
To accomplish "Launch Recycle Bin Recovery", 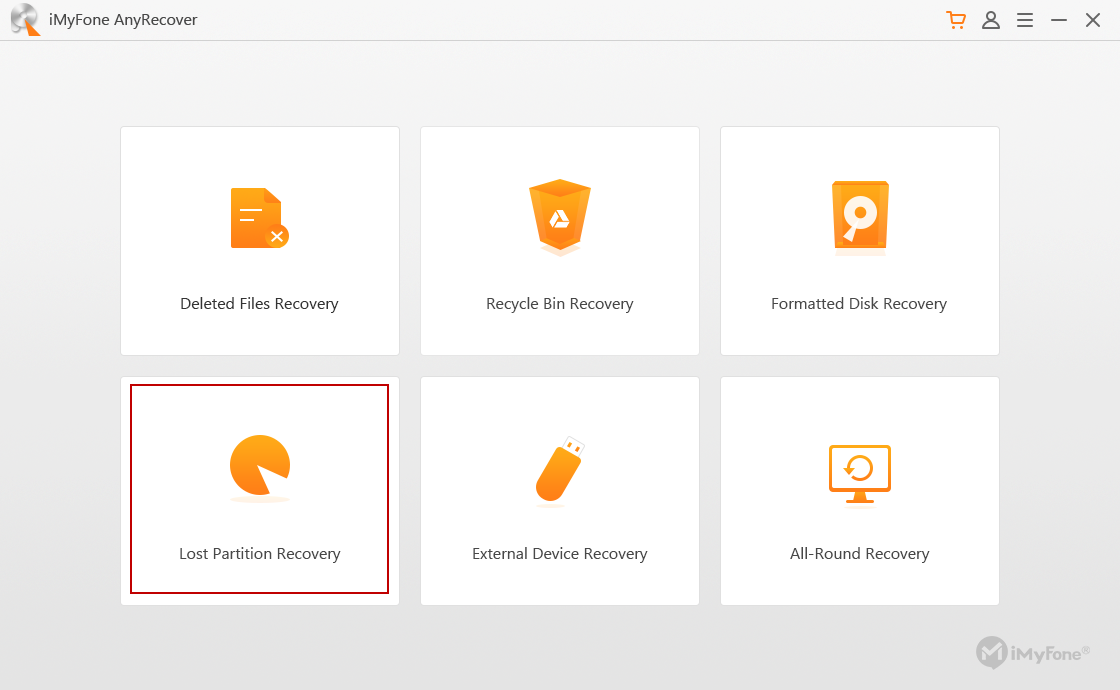I will pos(559,240).
